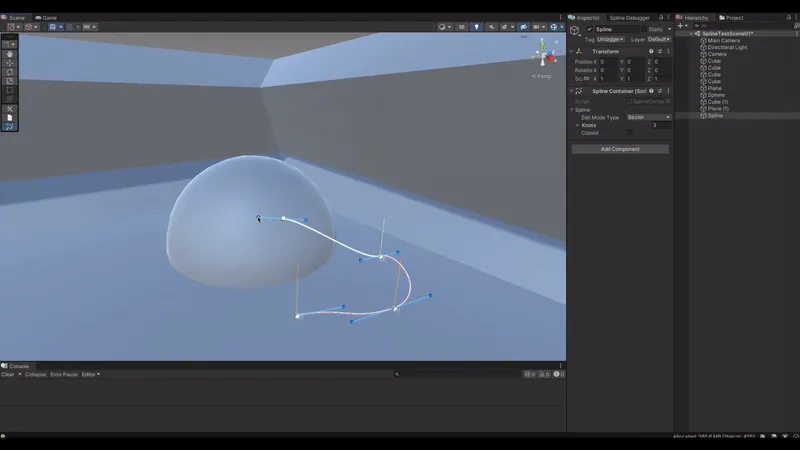
Task: Select the Rotate tool
Action: pos(10,72)
